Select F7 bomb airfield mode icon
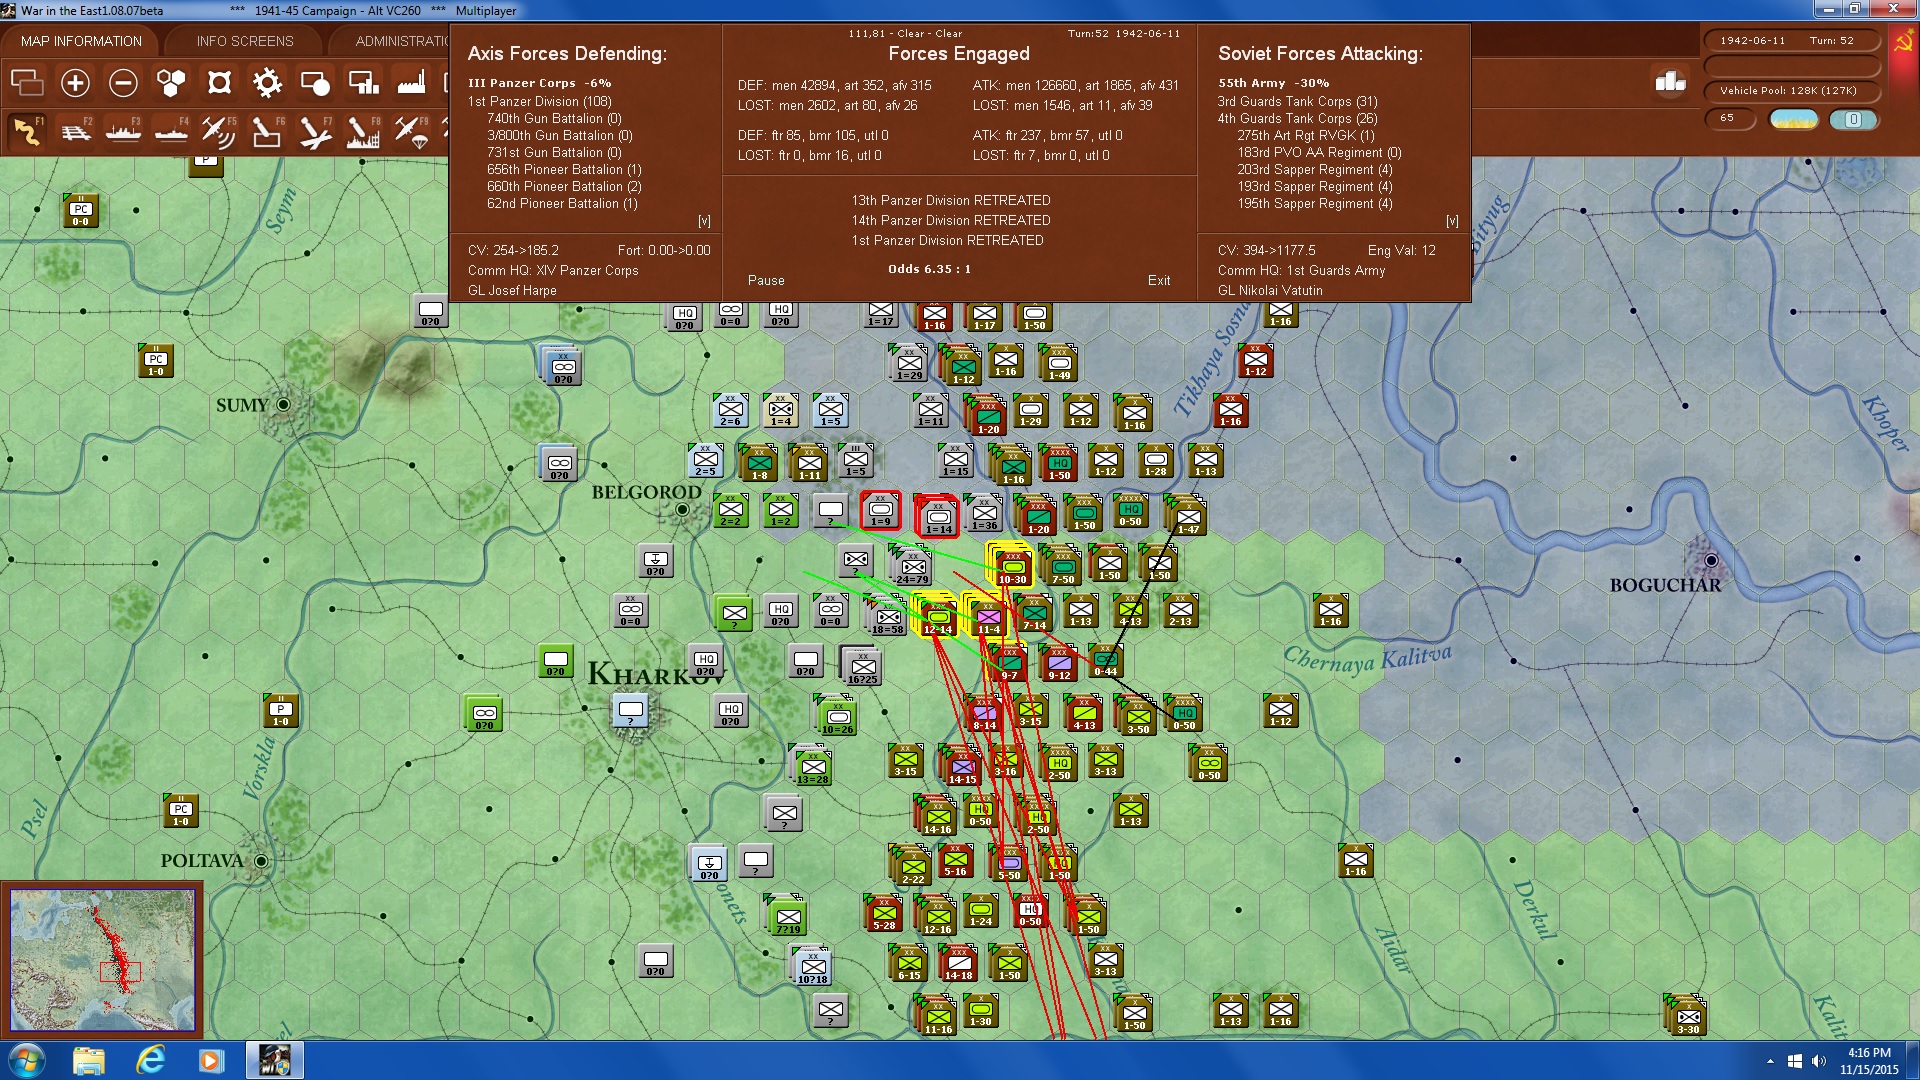The width and height of the screenshot is (1920, 1080). pos(315,131)
